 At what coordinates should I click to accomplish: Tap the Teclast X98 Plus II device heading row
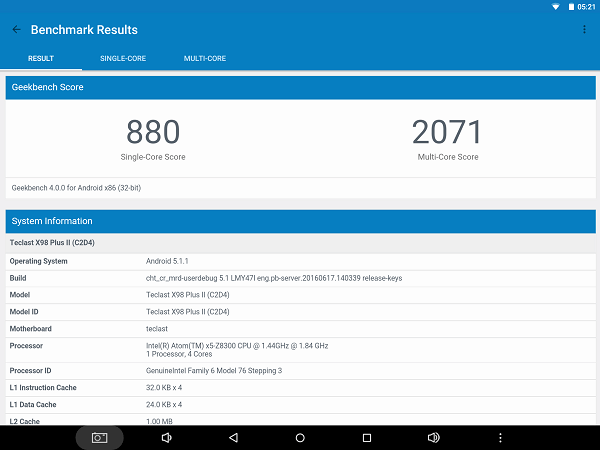point(300,243)
